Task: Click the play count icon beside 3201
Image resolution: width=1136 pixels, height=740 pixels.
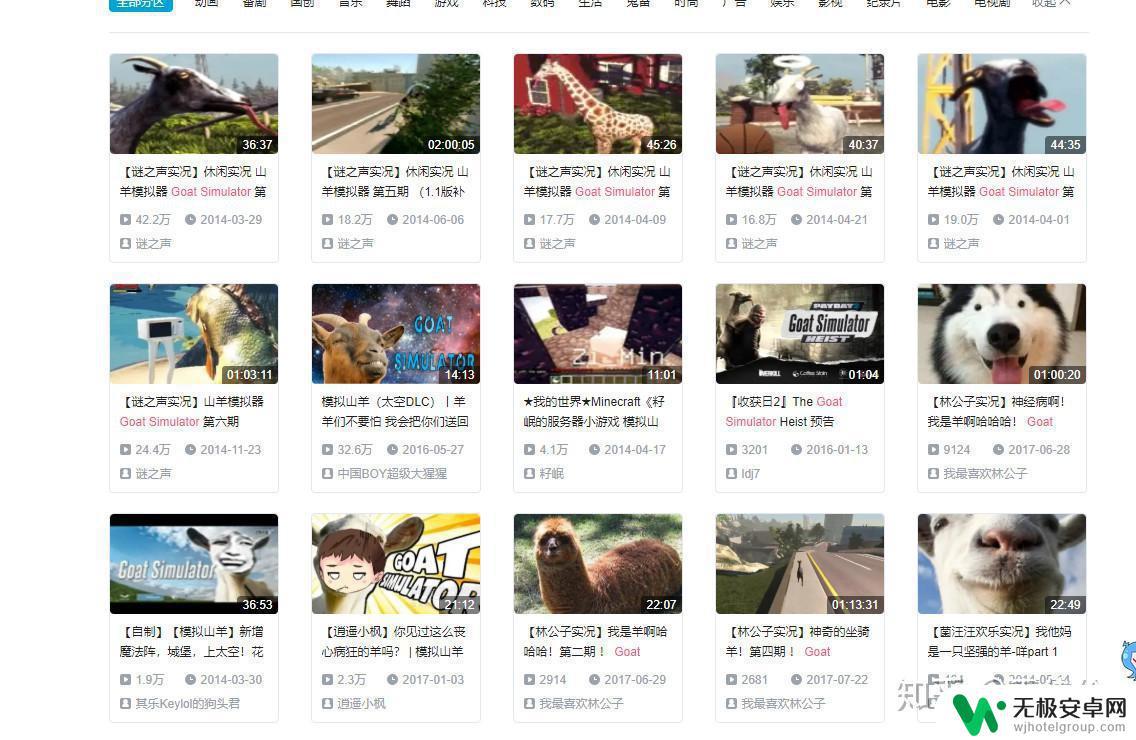Action: point(732,450)
